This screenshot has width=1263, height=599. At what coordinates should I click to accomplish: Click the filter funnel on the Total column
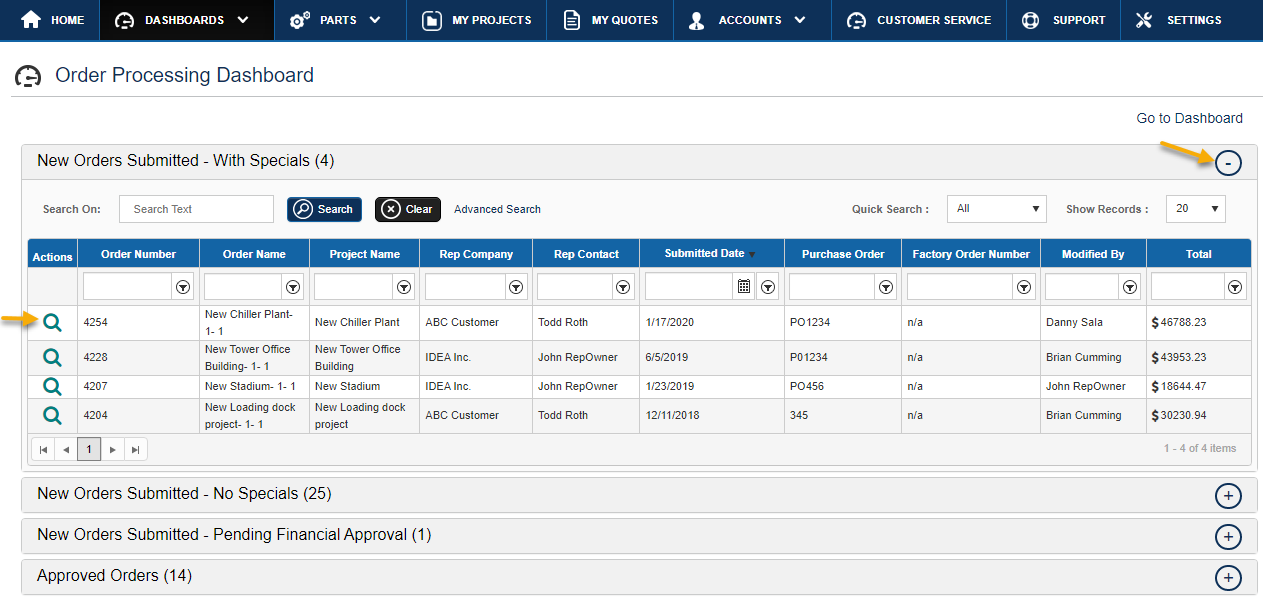(1235, 286)
